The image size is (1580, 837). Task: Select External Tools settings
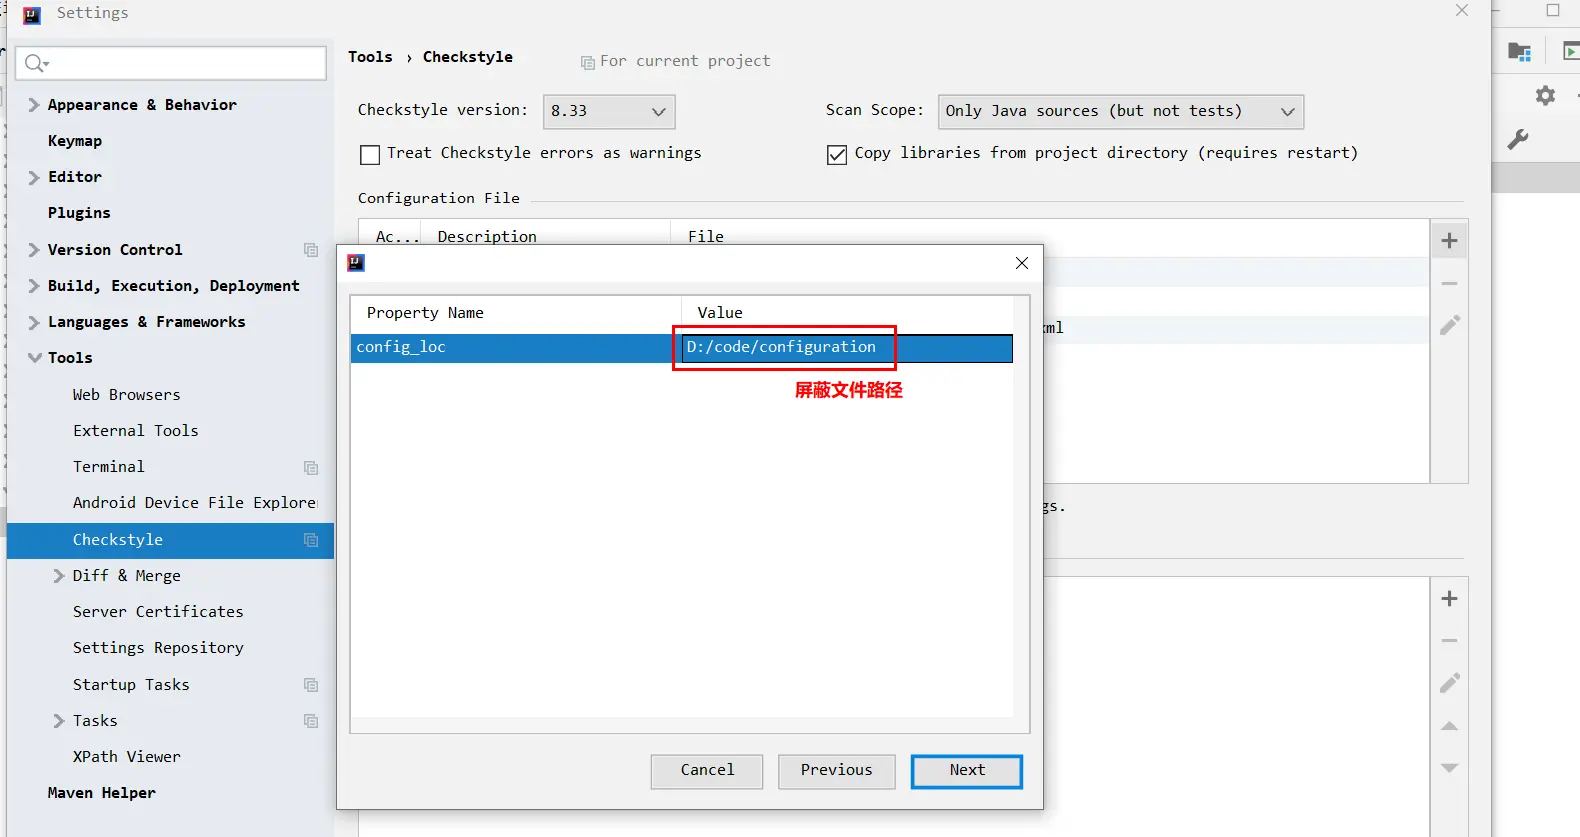pos(136,431)
